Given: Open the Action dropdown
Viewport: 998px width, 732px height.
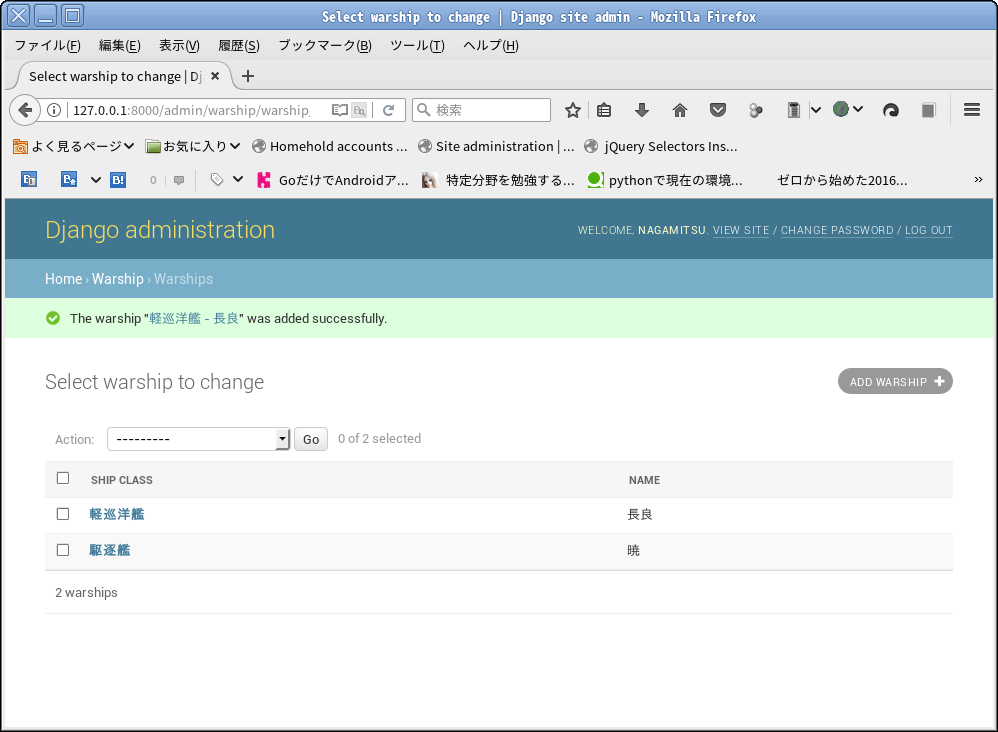Looking at the screenshot, I should coord(199,439).
